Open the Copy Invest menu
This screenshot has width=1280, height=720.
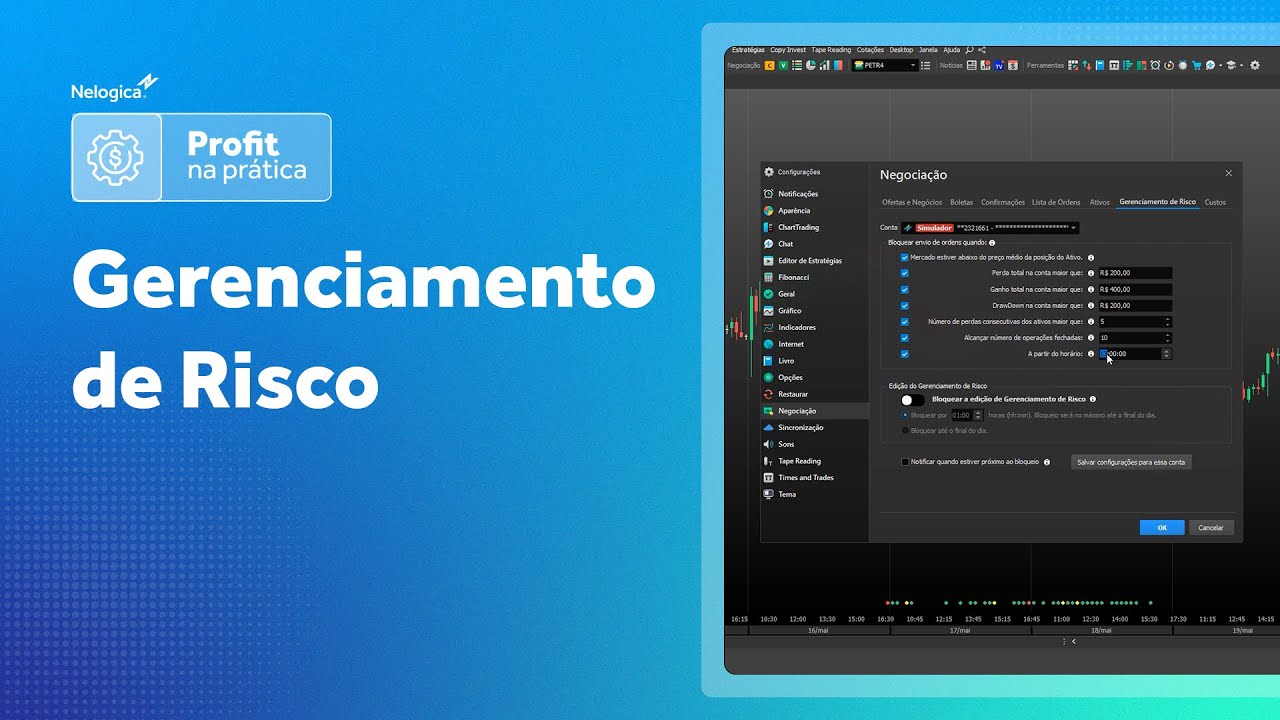[x=788, y=49]
